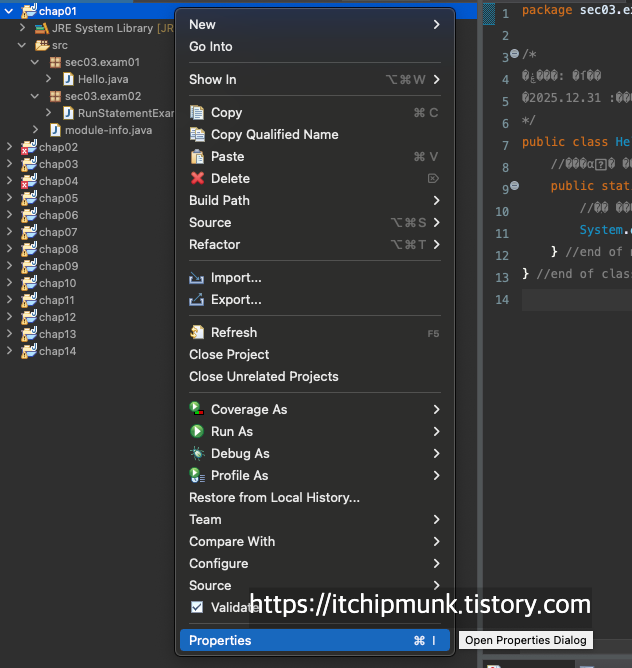
Task: Click the Paste clipboard icon
Action: 197,157
